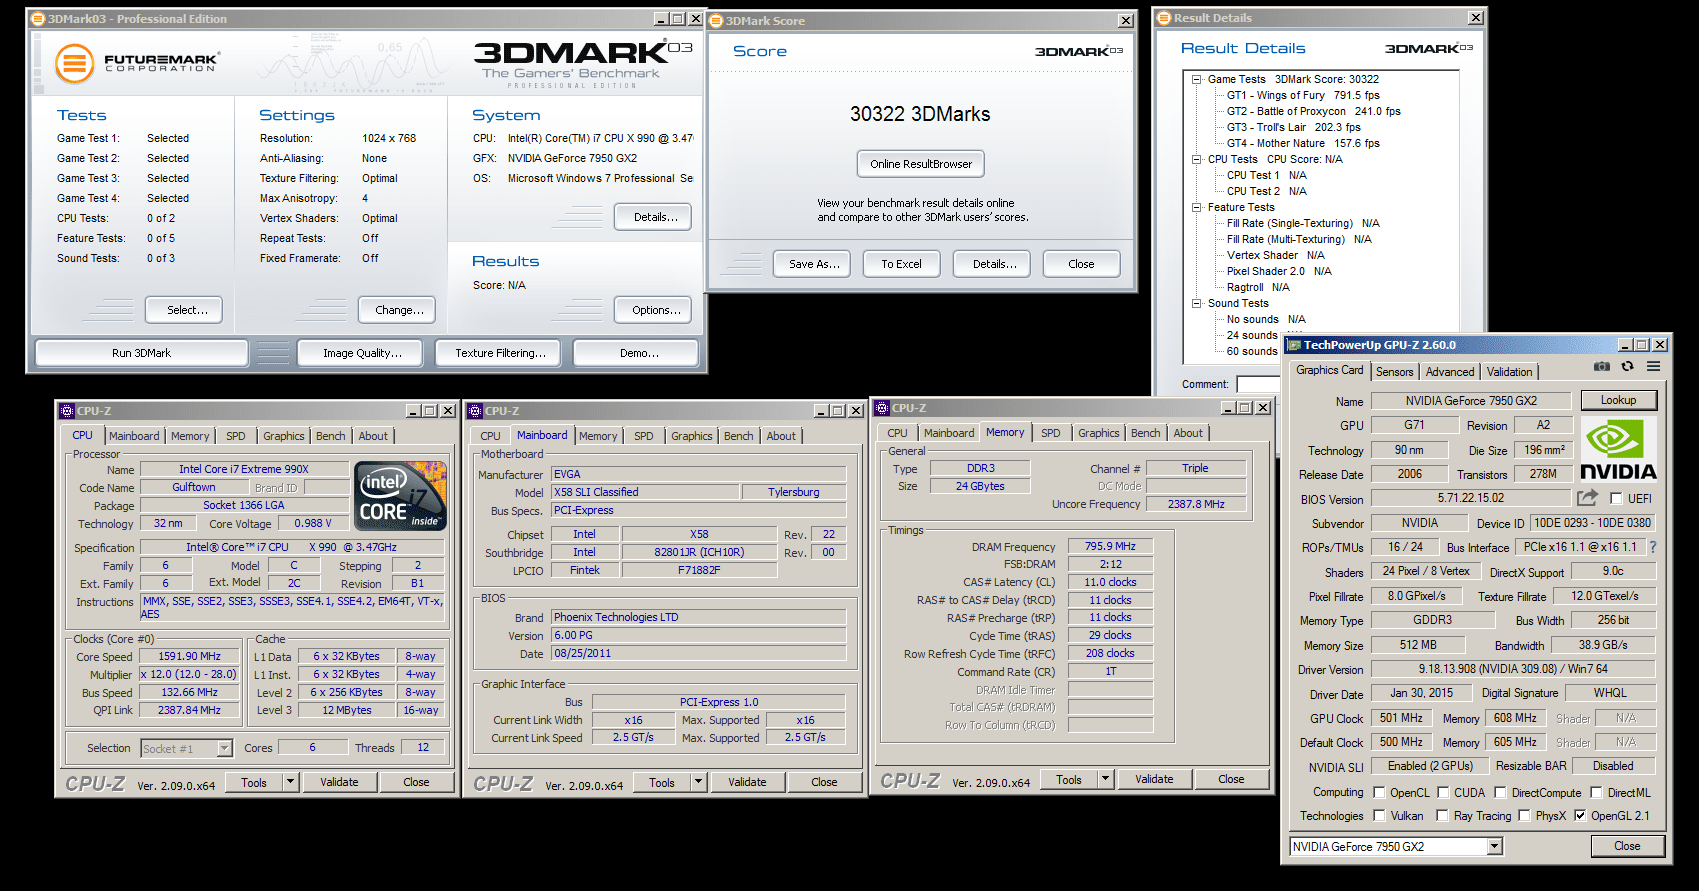Open the Validation tab in GPU-Z
Viewport: 1699px width, 891px height.
(x=1509, y=372)
